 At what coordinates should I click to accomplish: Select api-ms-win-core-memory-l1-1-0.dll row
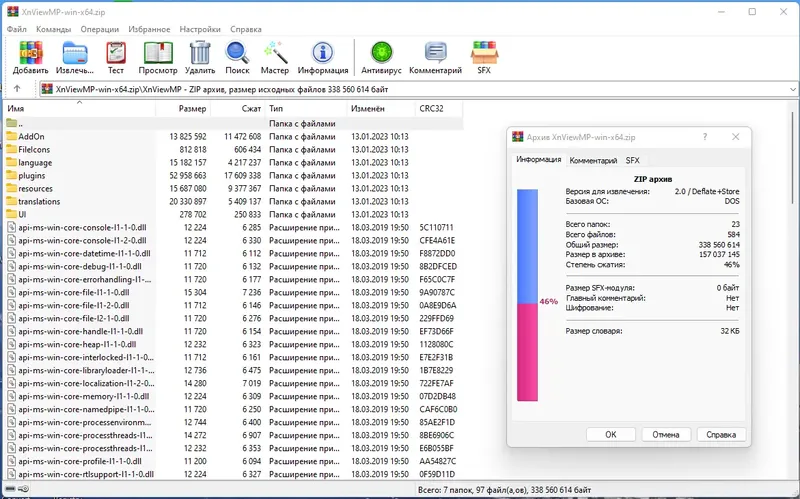click(234, 396)
